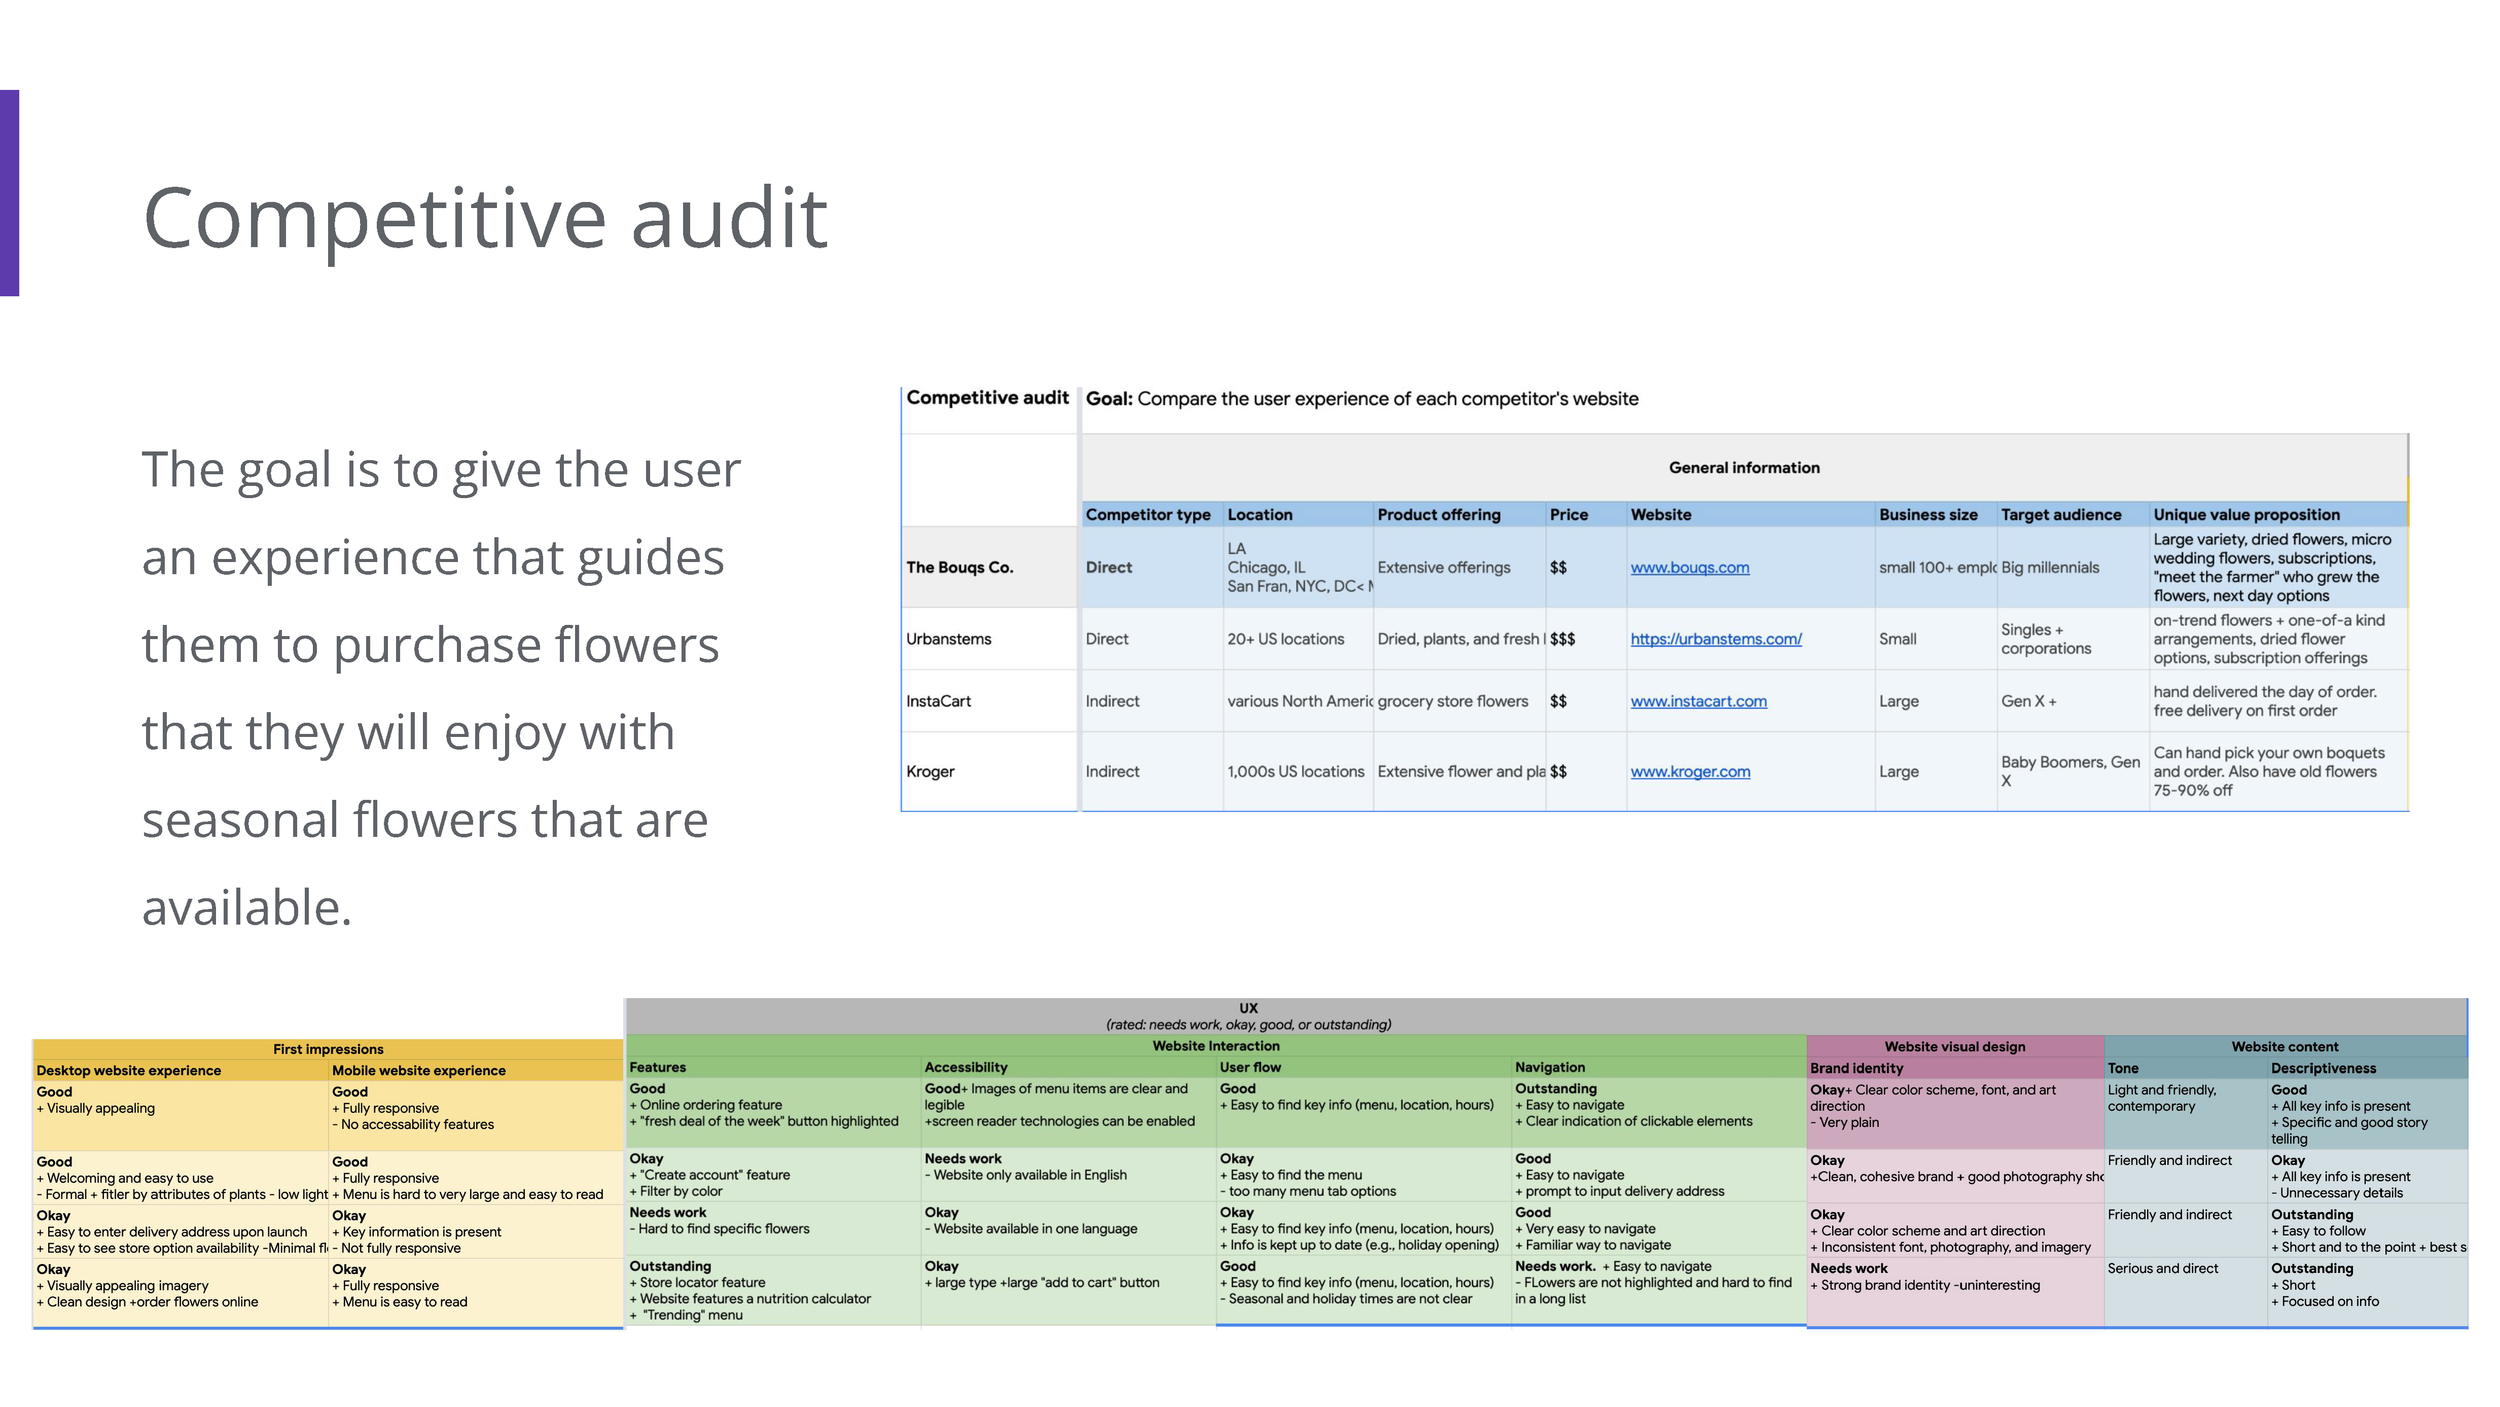Click the Unique value proposition header
The width and height of the screenshot is (2500, 1407).
[x=2246, y=514]
